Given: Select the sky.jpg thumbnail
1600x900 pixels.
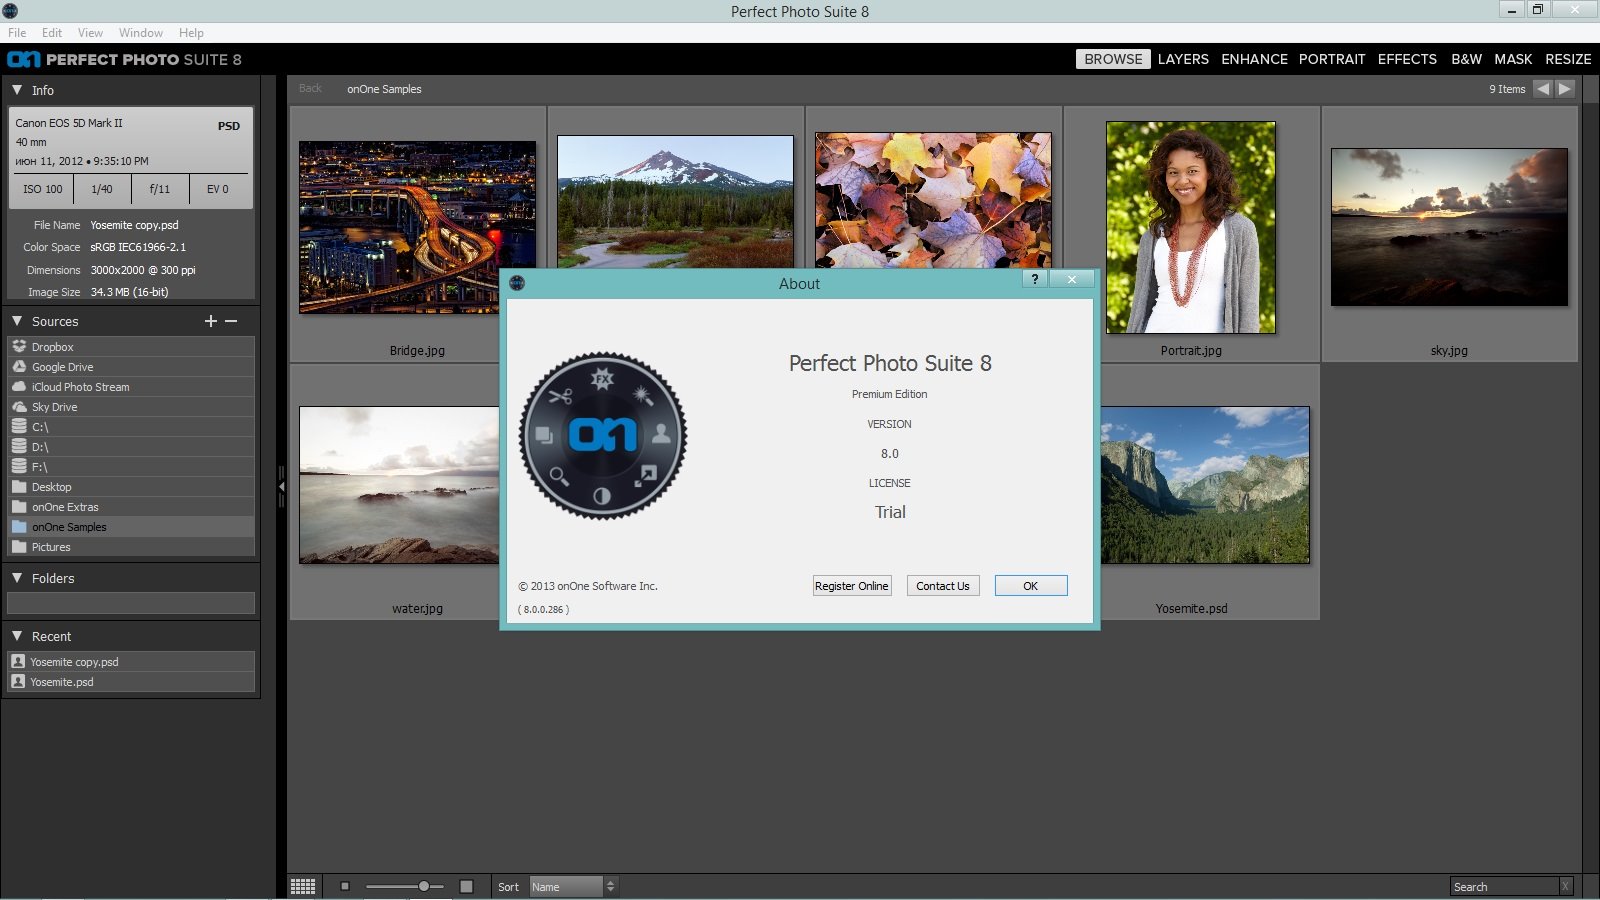Looking at the screenshot, I should click(1449, 227).
